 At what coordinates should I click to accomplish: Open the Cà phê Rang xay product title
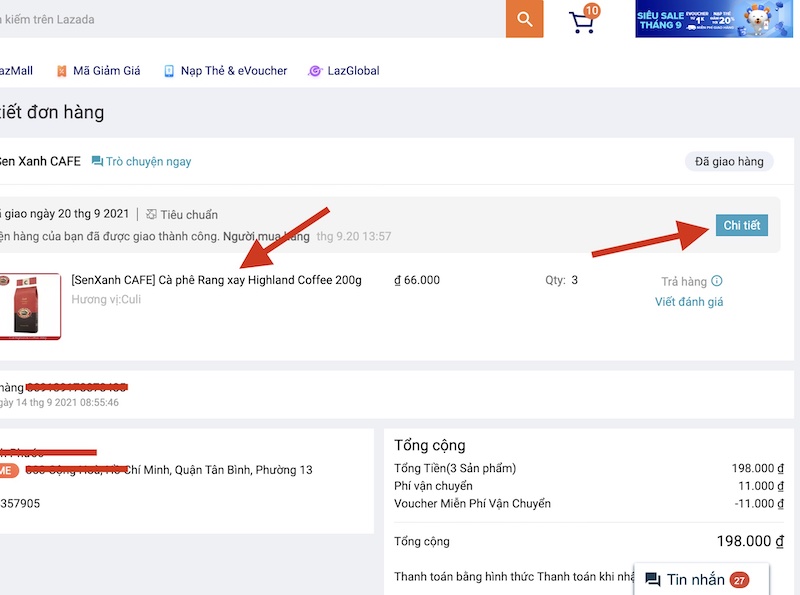[x=216, y=280]
